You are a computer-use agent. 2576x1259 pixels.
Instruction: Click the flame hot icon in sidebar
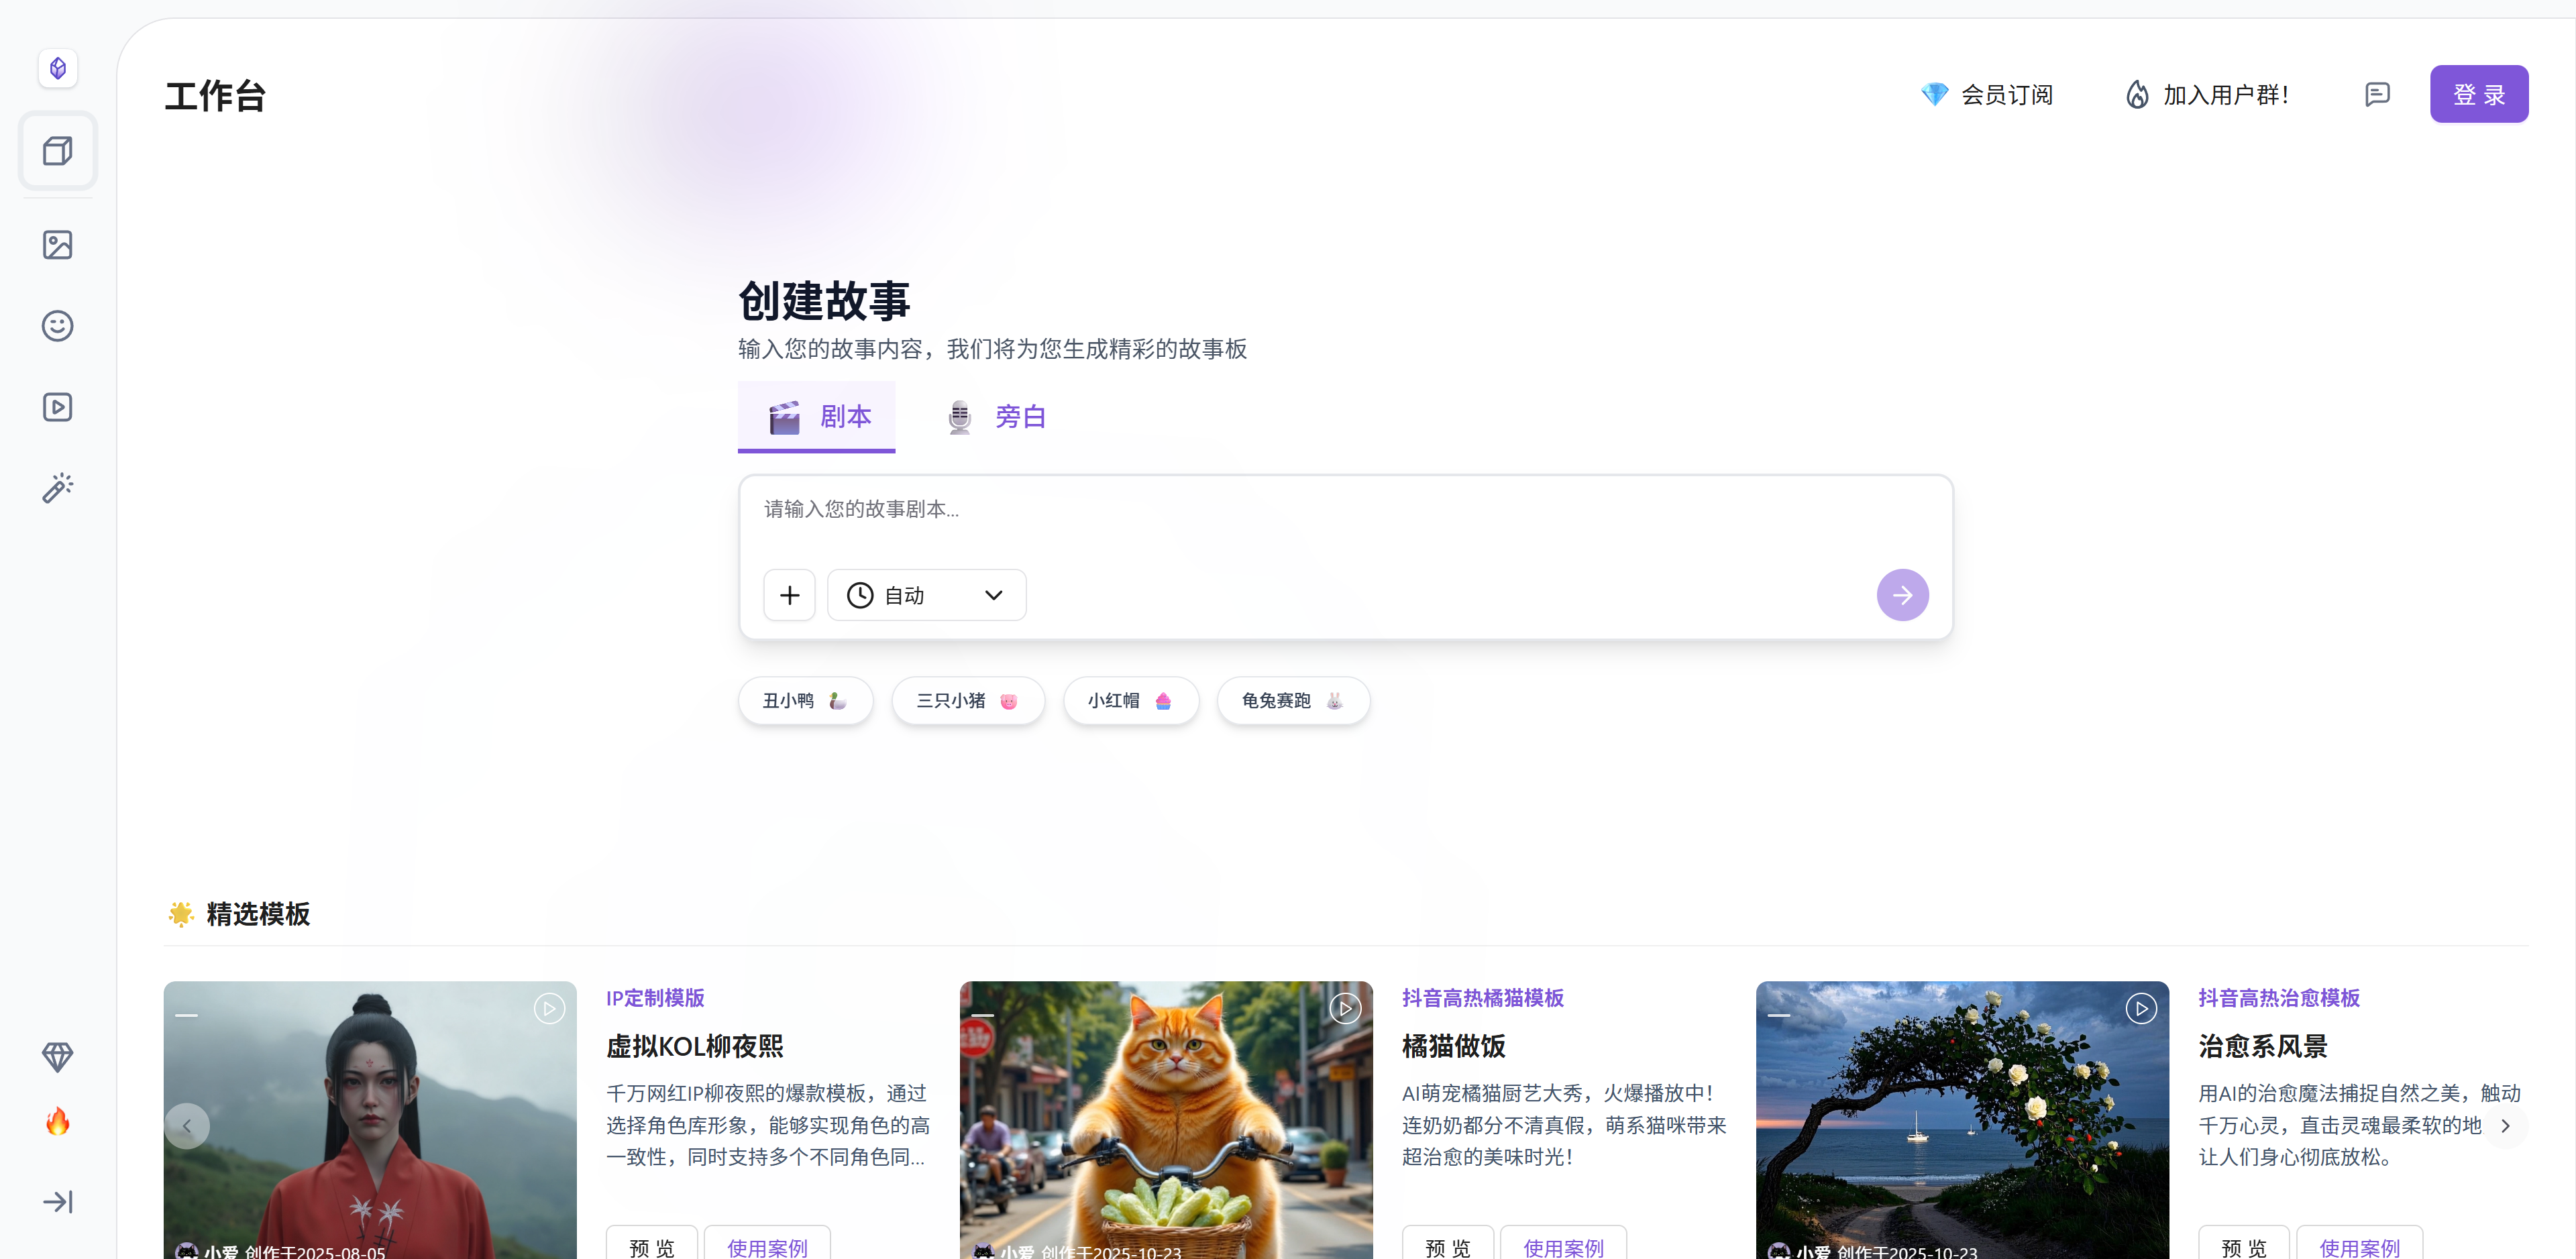pos(57,1122)
